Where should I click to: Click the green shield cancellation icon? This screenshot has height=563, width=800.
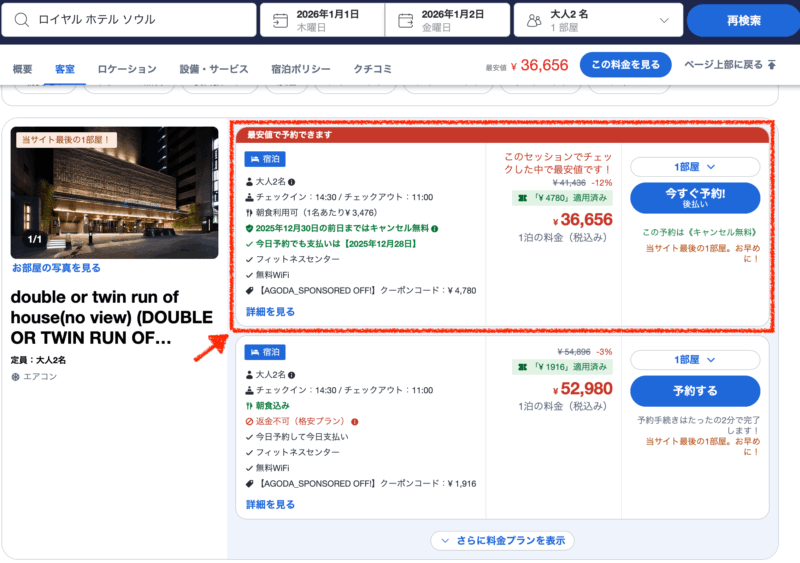pos(249,229)
